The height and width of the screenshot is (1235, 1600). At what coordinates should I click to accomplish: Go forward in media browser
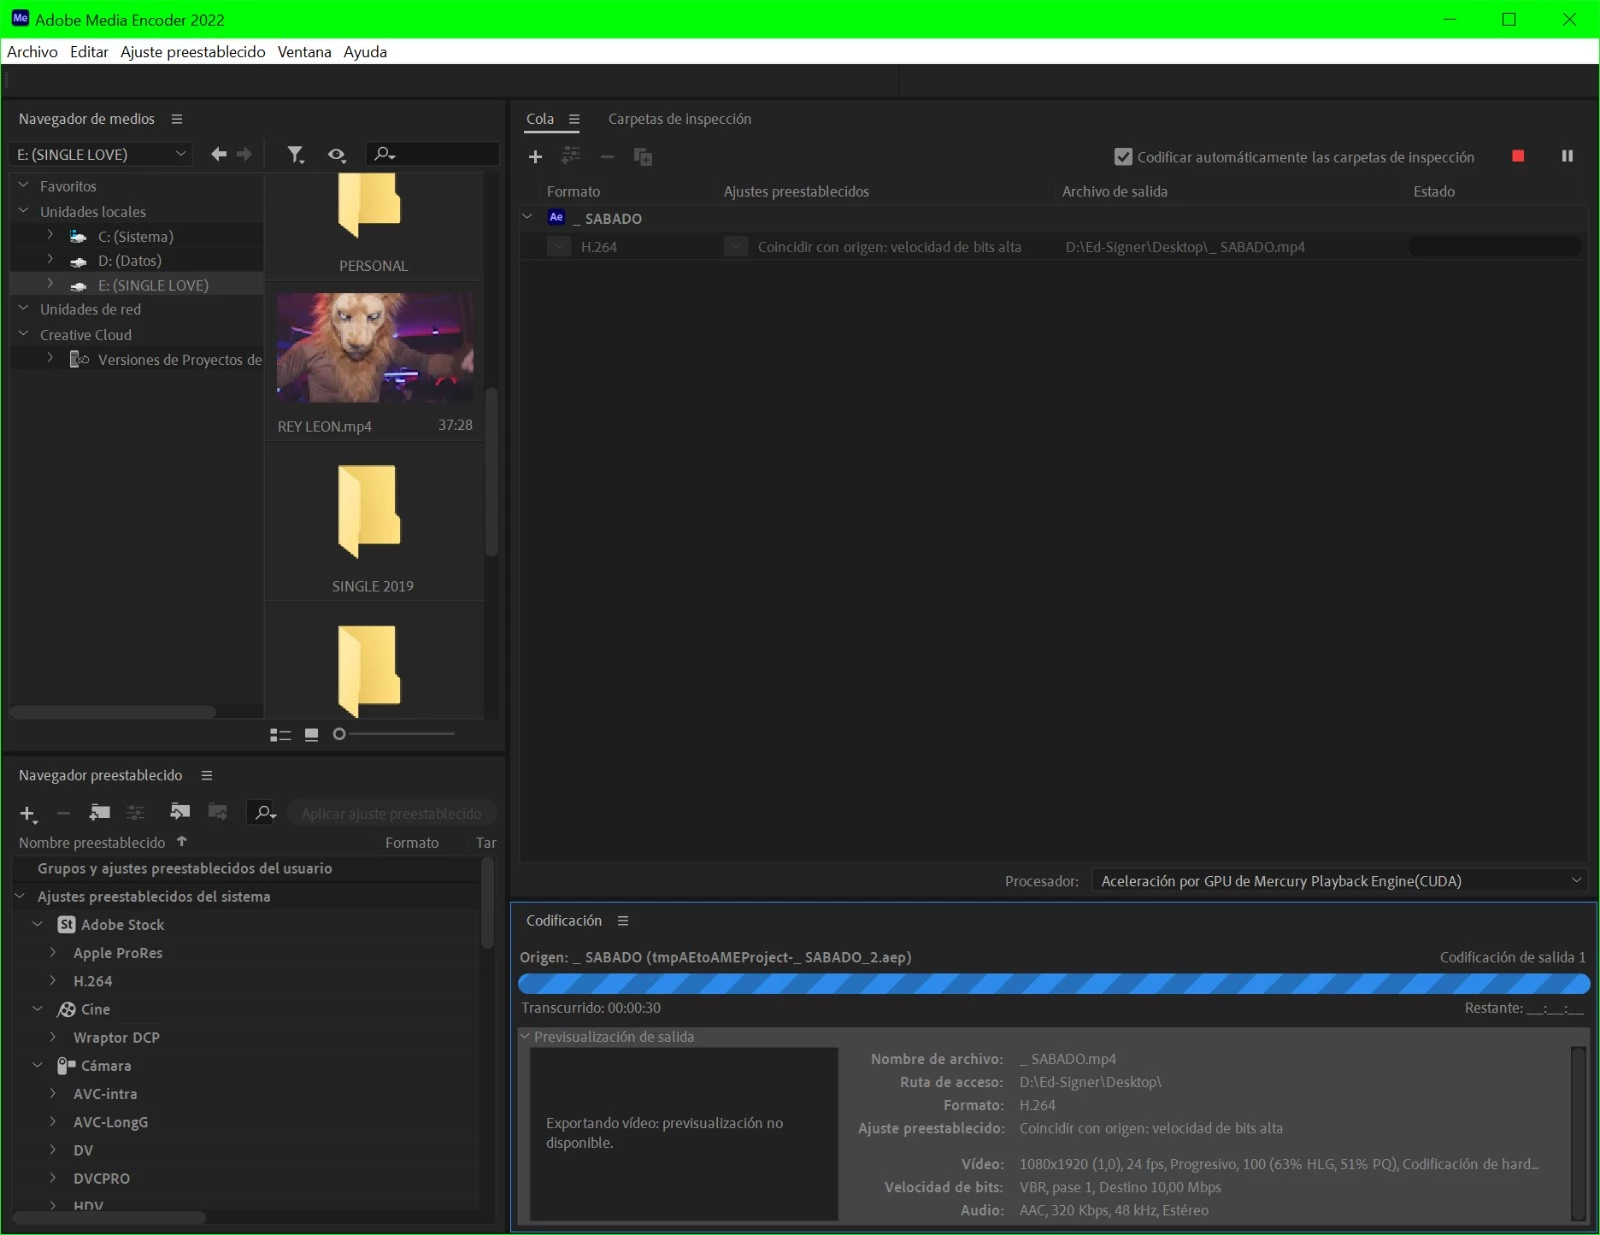tap(244, 154)
